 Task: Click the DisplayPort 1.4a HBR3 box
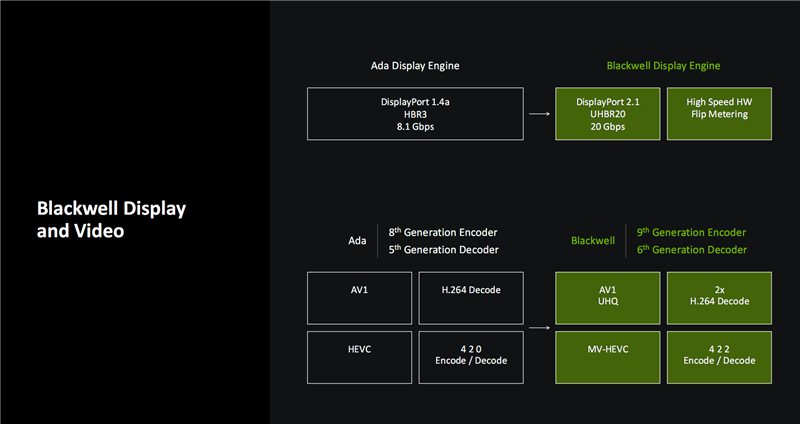[415, 114]
